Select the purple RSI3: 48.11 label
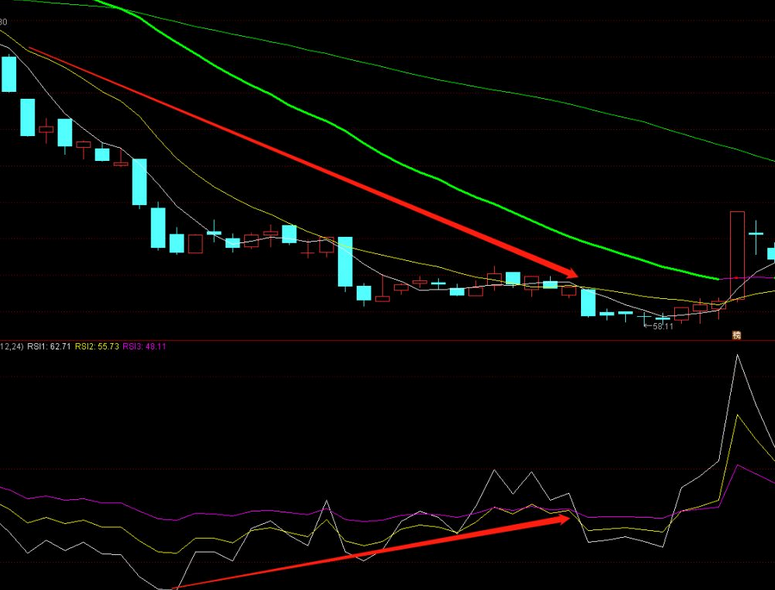775x590 pixels. pyautogui.click(x=145, y=347)
